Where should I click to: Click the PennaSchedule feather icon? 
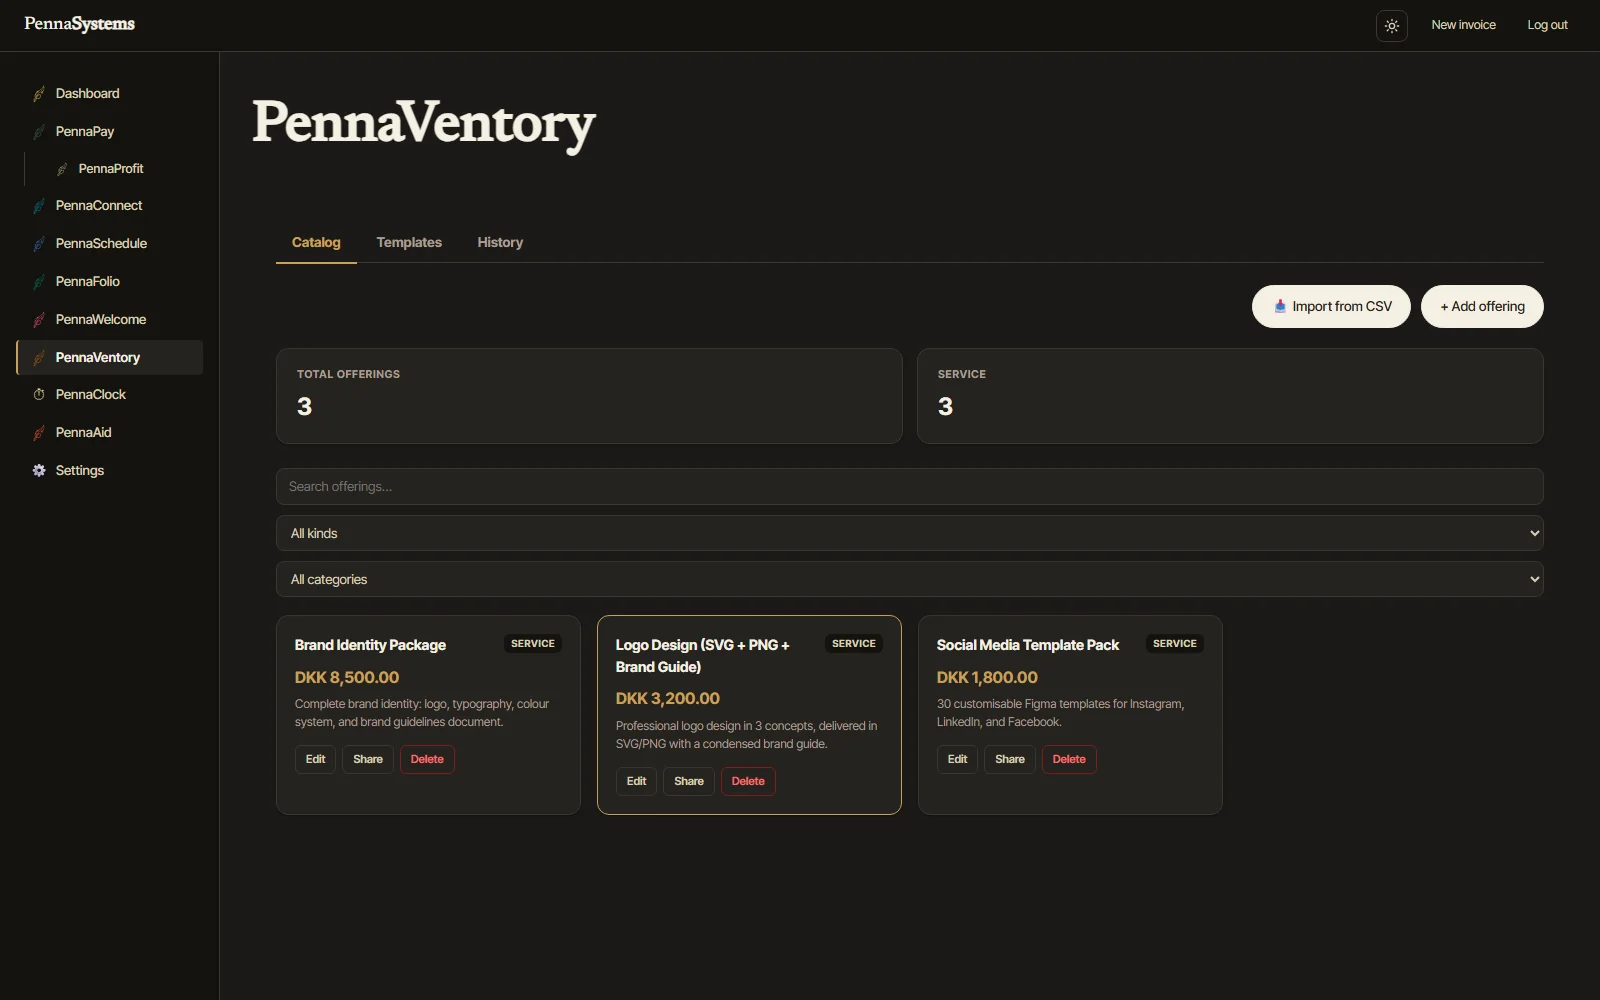click(x=39, y=244)
